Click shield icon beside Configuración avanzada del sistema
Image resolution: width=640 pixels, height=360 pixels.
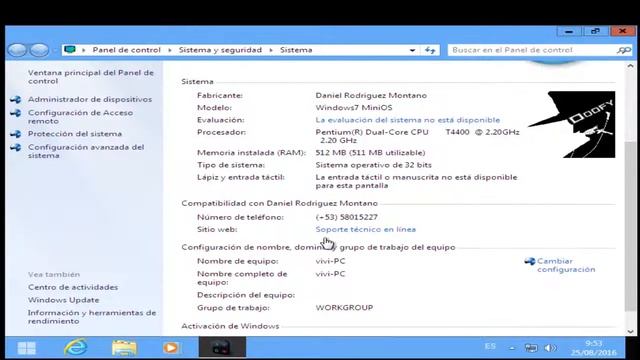[x=16, y=147]
